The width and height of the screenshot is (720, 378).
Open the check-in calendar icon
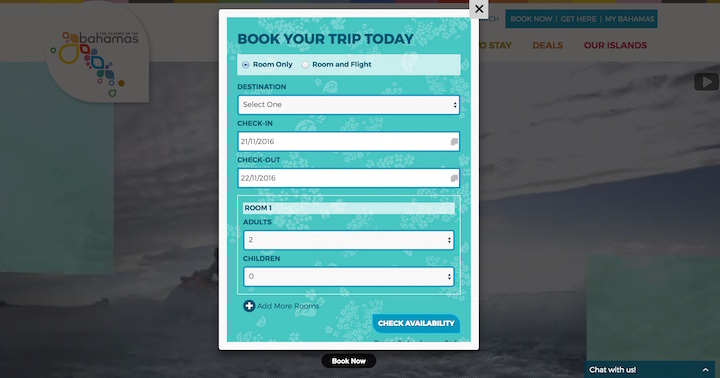point(454,141)
